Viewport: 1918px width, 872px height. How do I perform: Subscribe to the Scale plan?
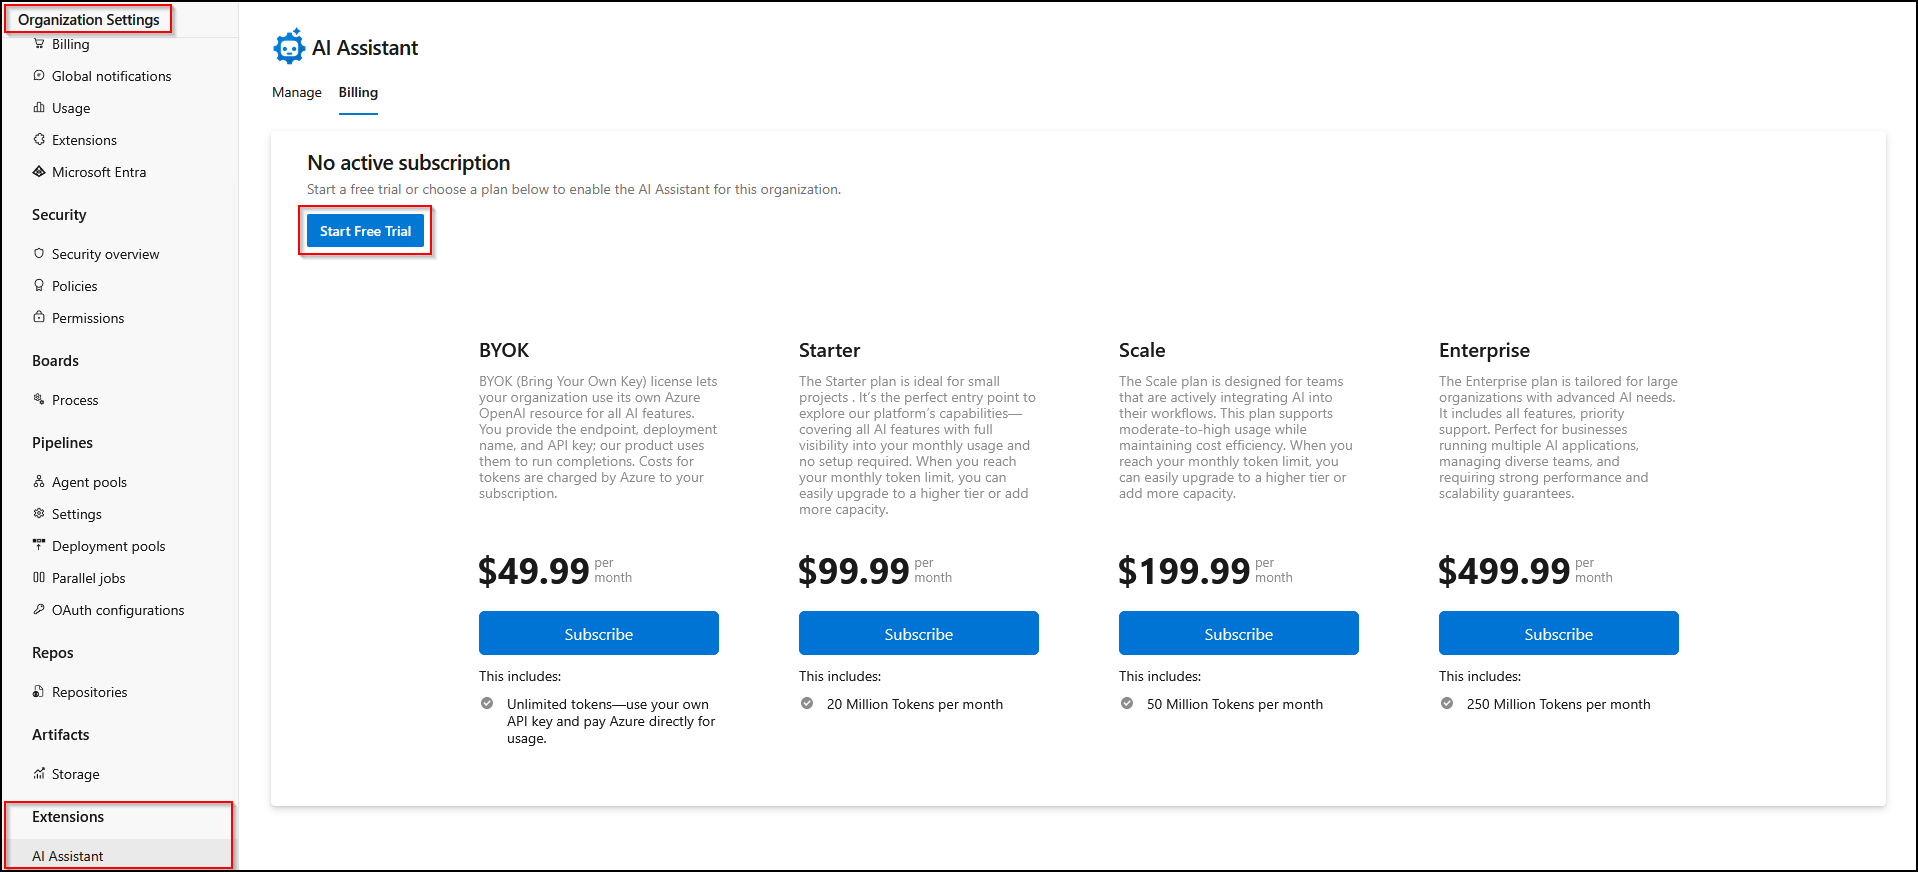pos(1238,634)
